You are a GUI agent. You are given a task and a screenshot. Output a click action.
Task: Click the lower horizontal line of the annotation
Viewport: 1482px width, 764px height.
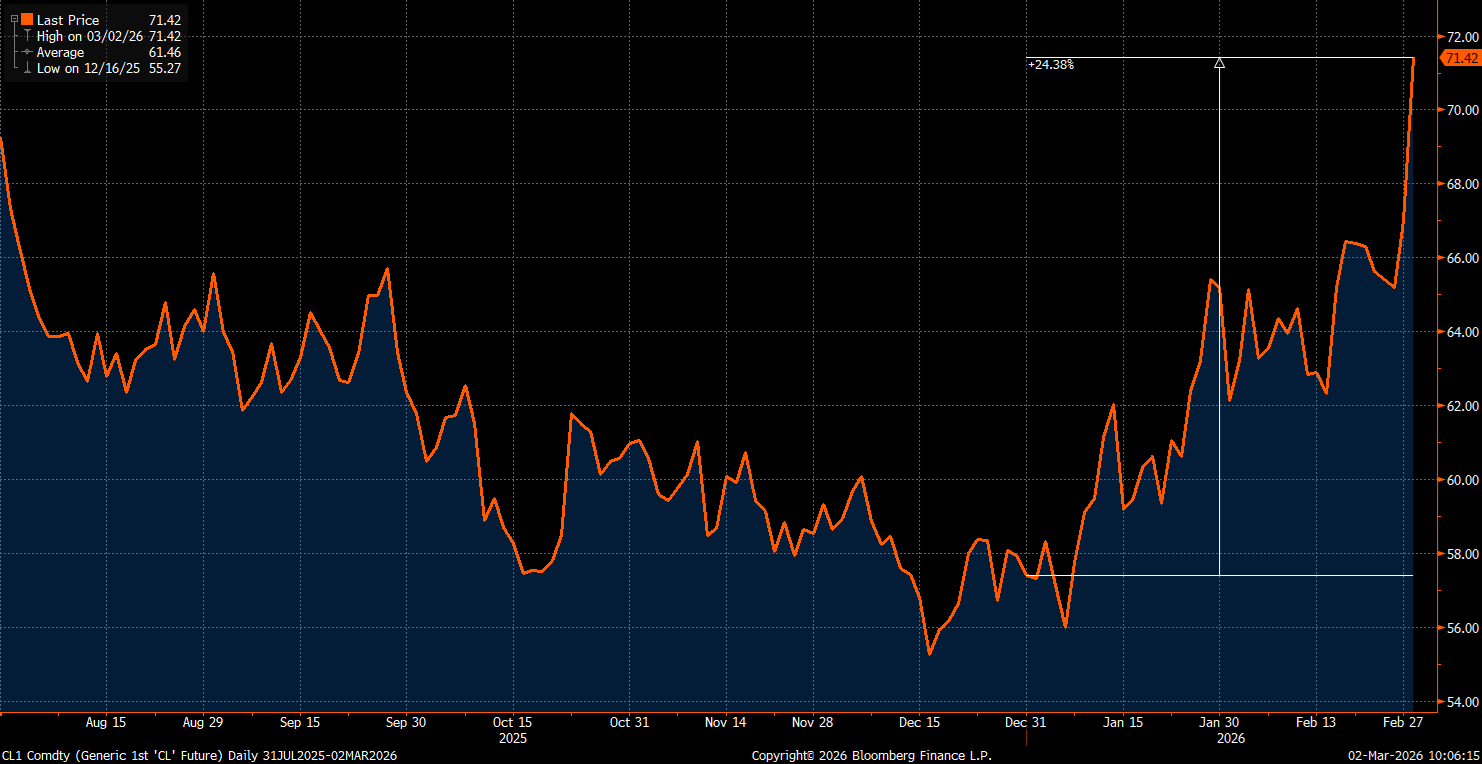coord(1300,575)
